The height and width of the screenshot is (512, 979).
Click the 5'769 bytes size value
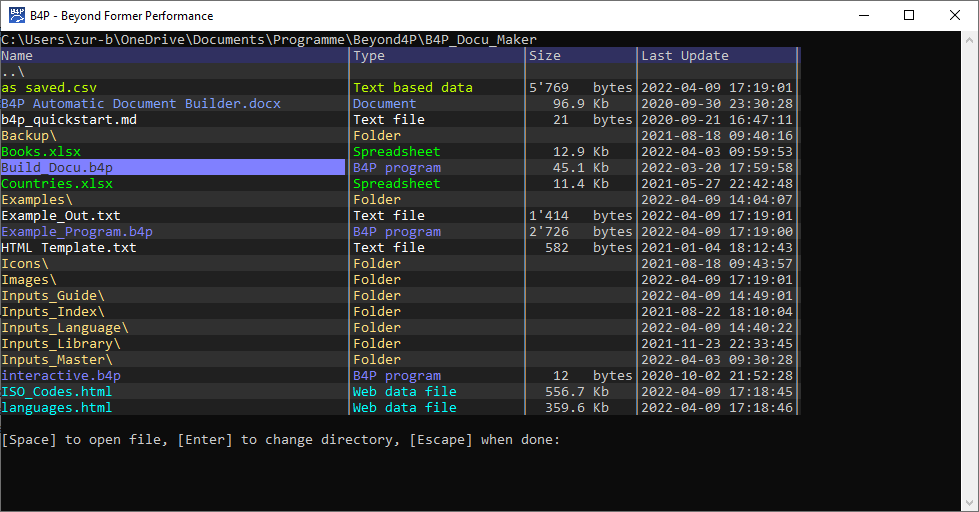(581, 87)
